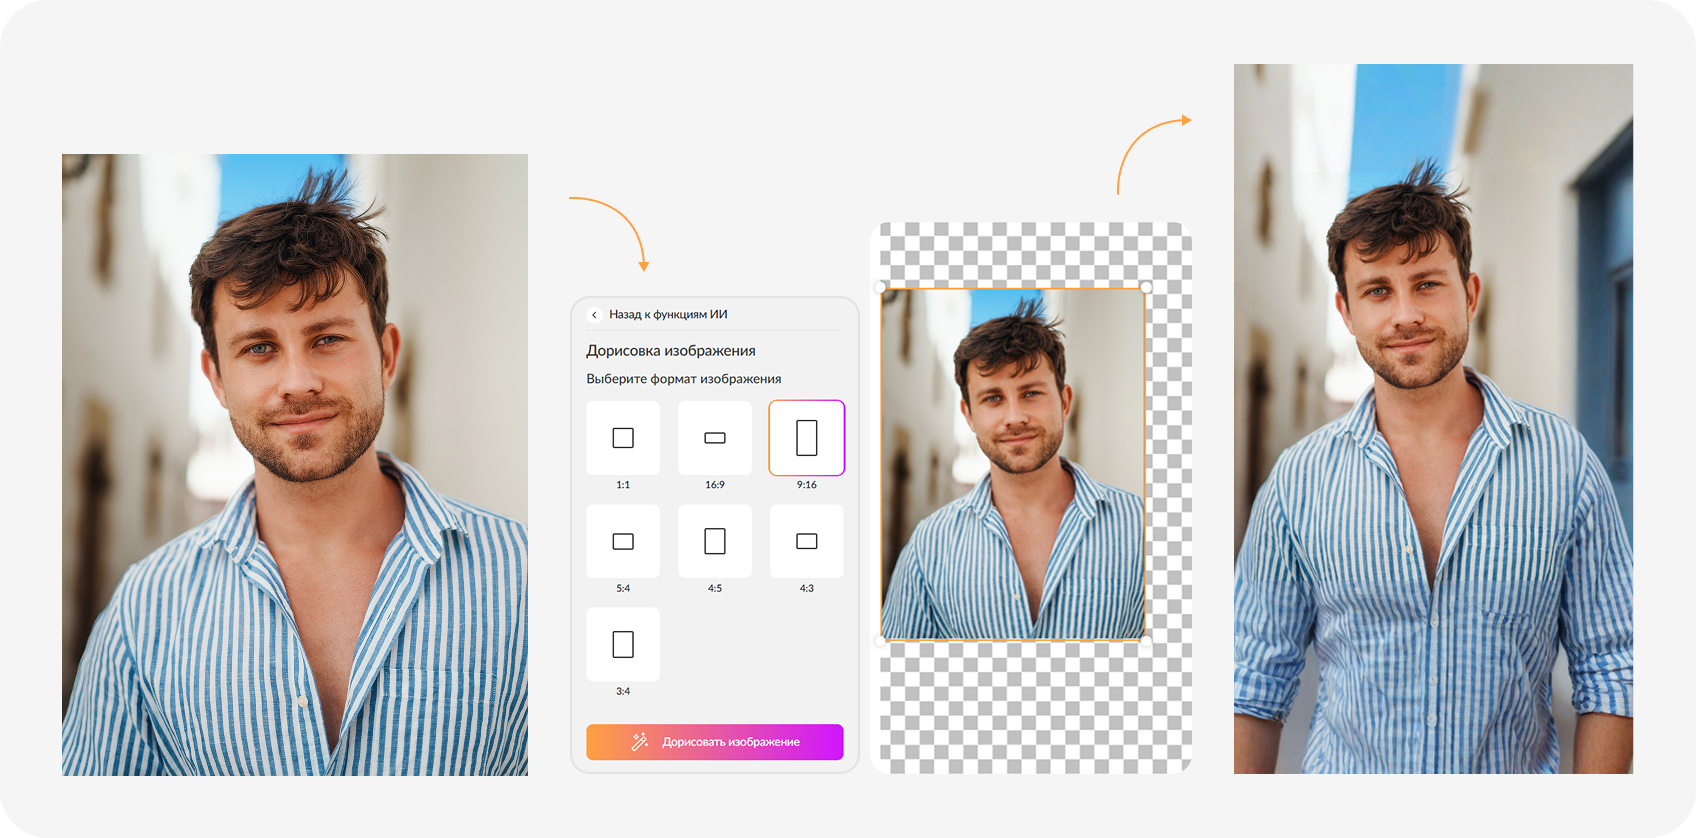This screenshot has width=1696, height=838.
Task: Click the '16:9' label text
Action: click(x=715, y=485)
